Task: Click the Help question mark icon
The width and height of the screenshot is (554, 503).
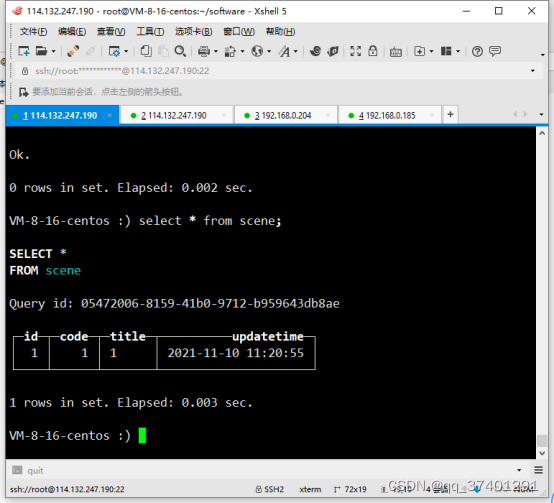Action: click(477, 52)
